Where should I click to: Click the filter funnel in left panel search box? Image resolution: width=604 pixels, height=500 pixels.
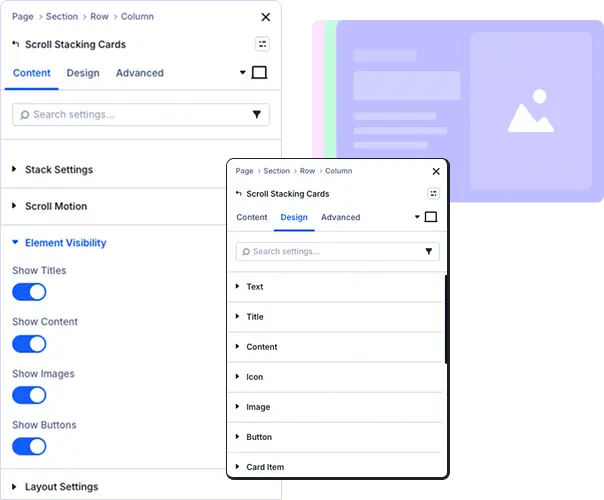pos(257,115)
